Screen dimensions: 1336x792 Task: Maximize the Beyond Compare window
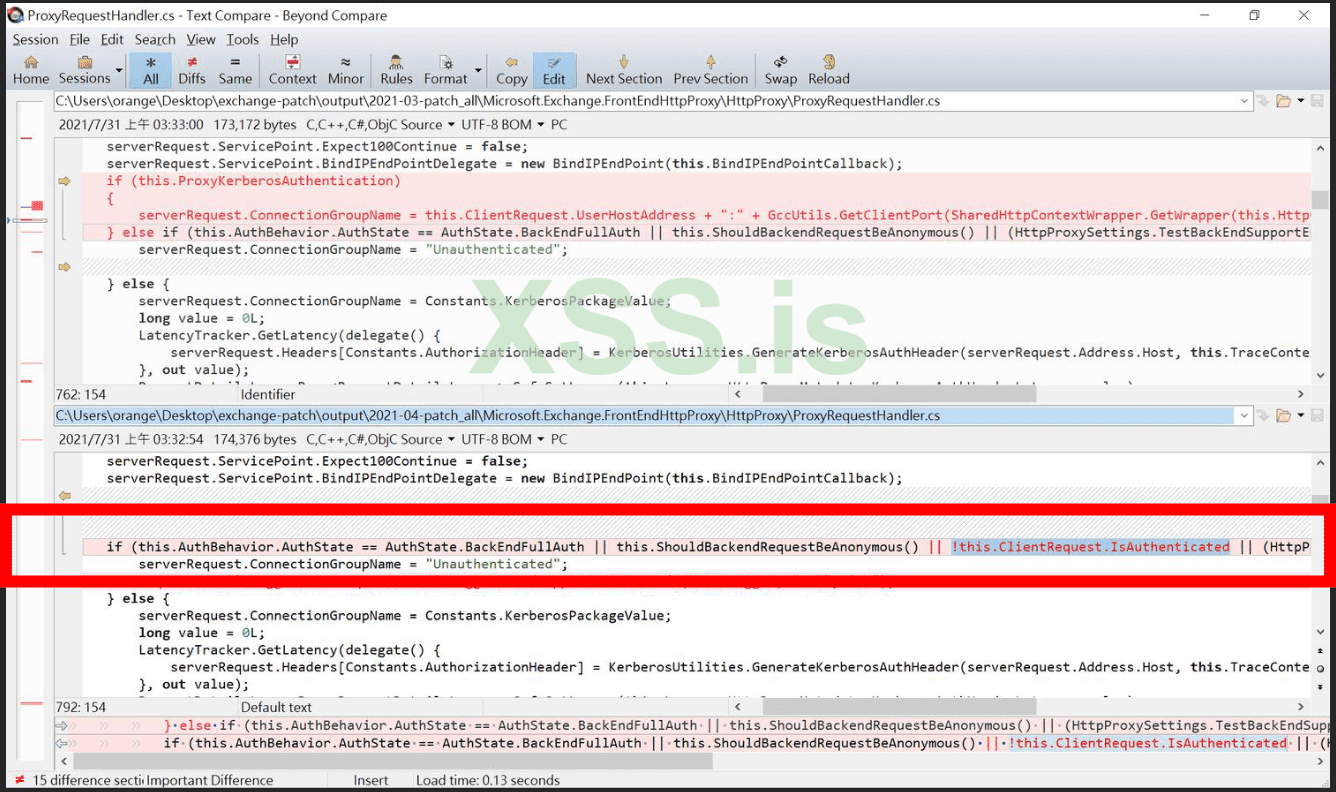tap(1254, 15)
